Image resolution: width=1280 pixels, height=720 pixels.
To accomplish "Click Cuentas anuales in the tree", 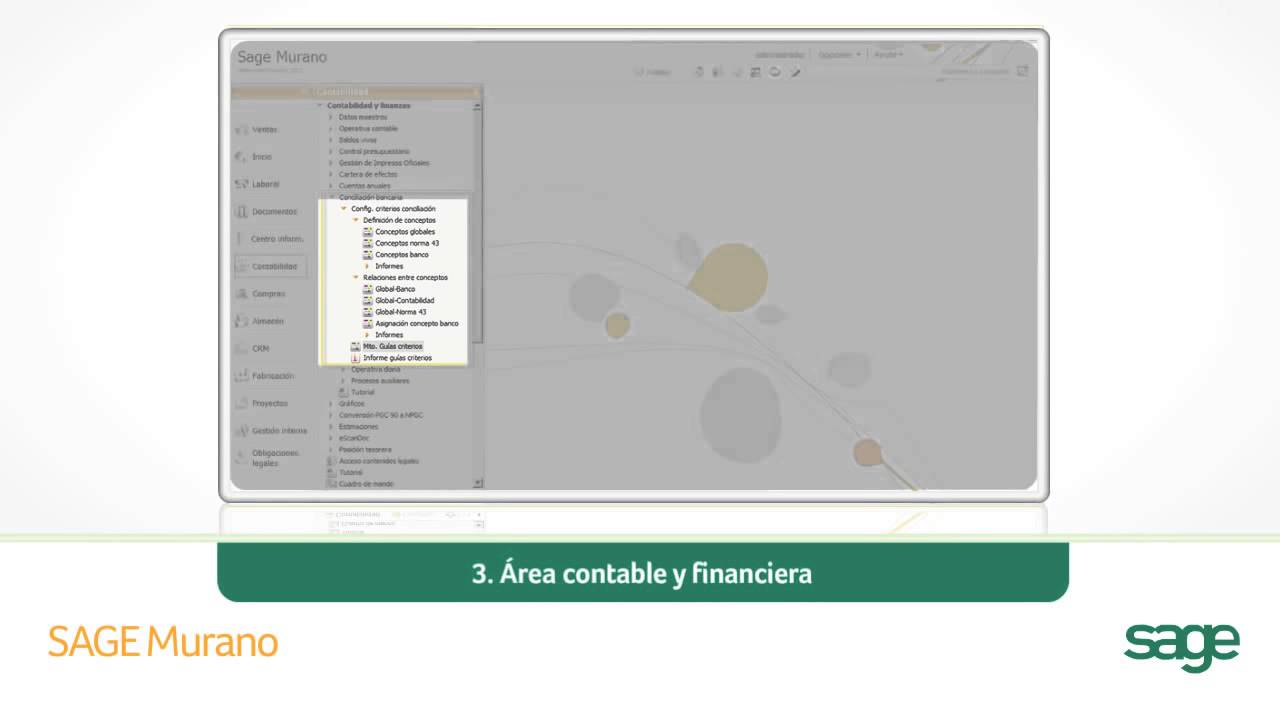I will coord(365,186).
